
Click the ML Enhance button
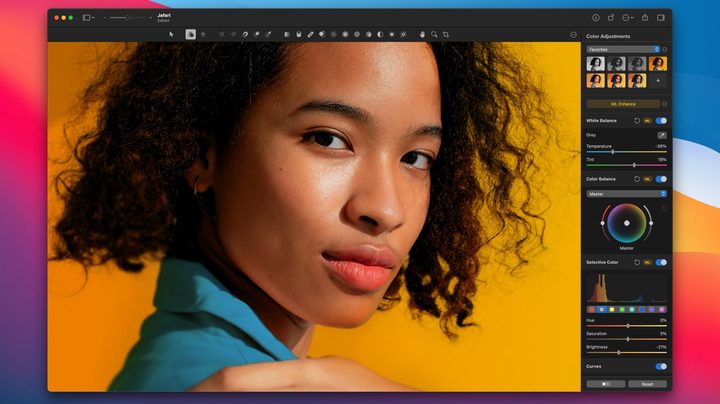point(623,104)
